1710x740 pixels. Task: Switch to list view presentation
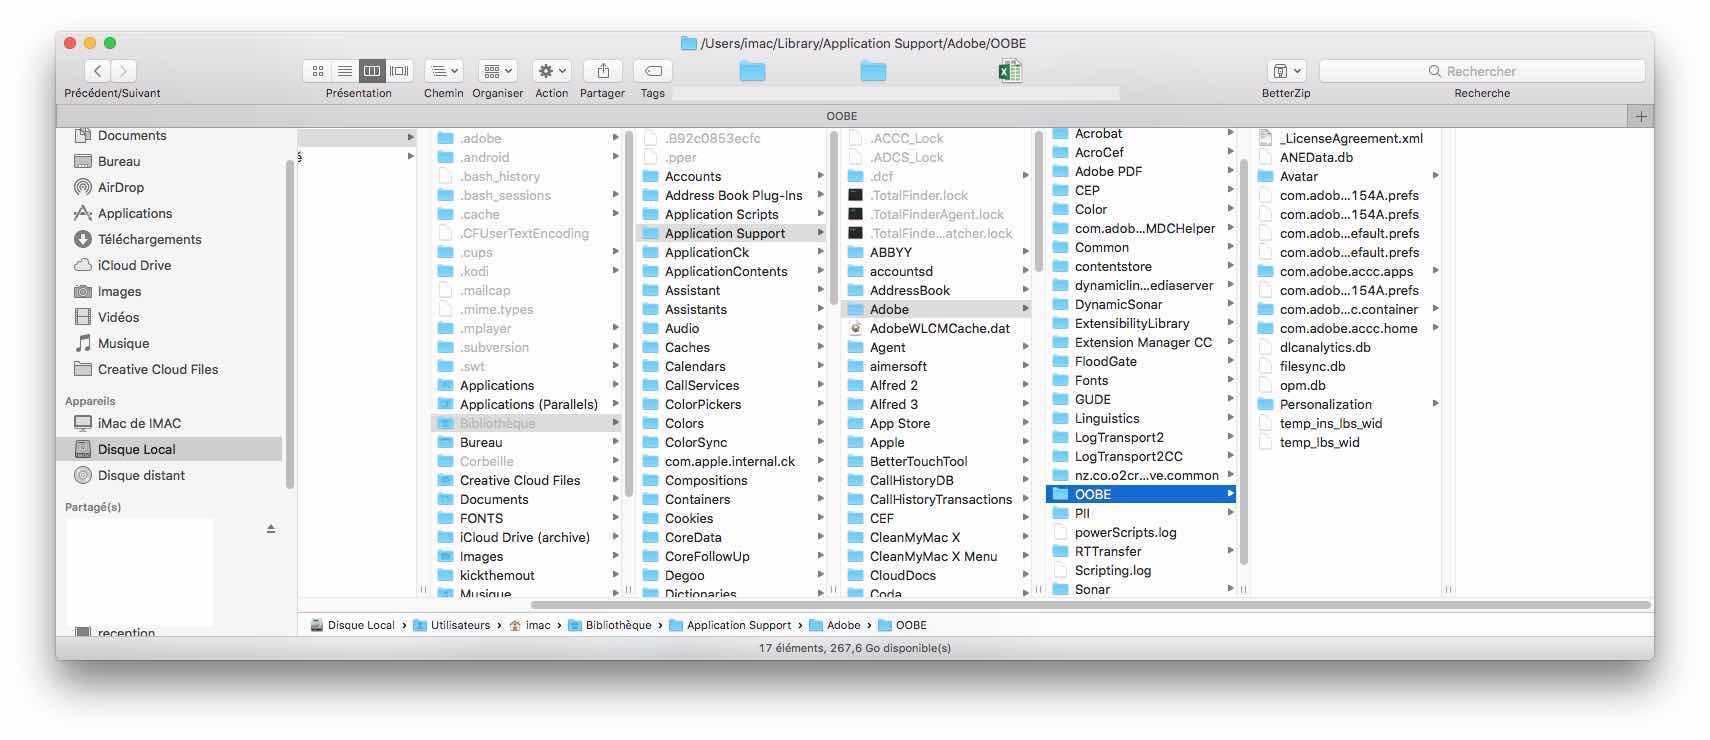pyautogui.click(x=345, y=71)
